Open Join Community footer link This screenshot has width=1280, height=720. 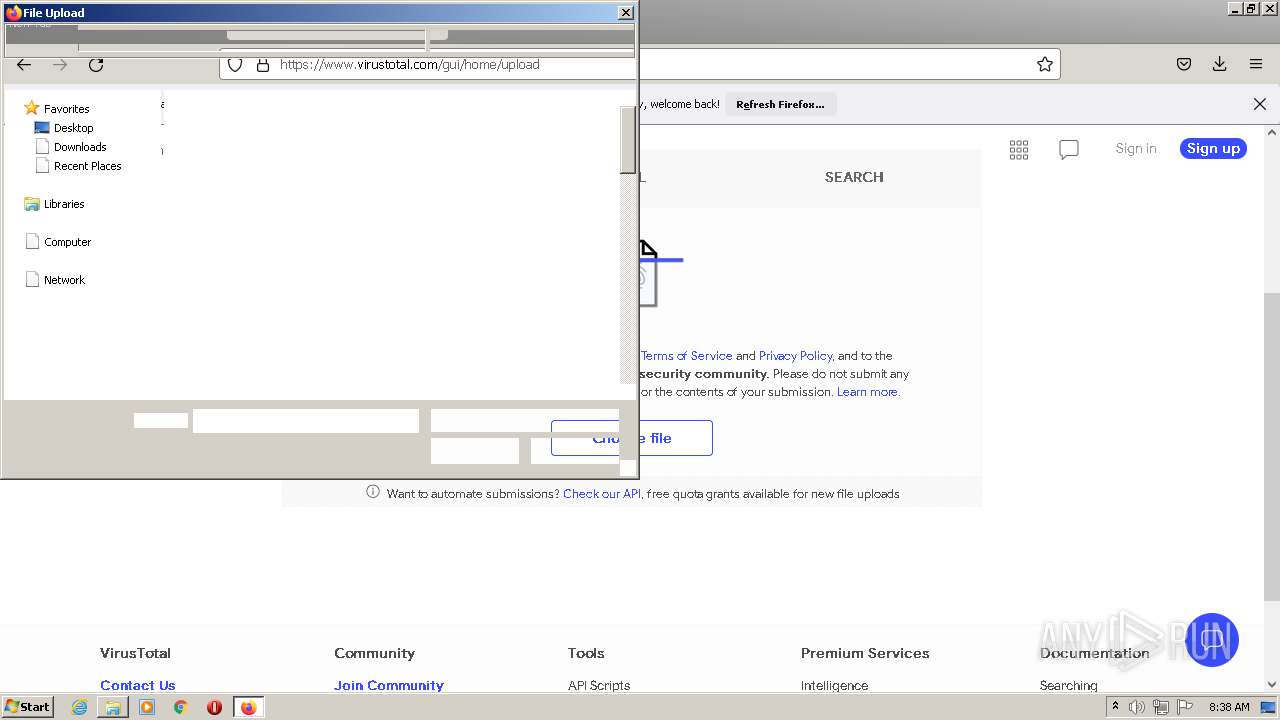[x=389, y=685]
